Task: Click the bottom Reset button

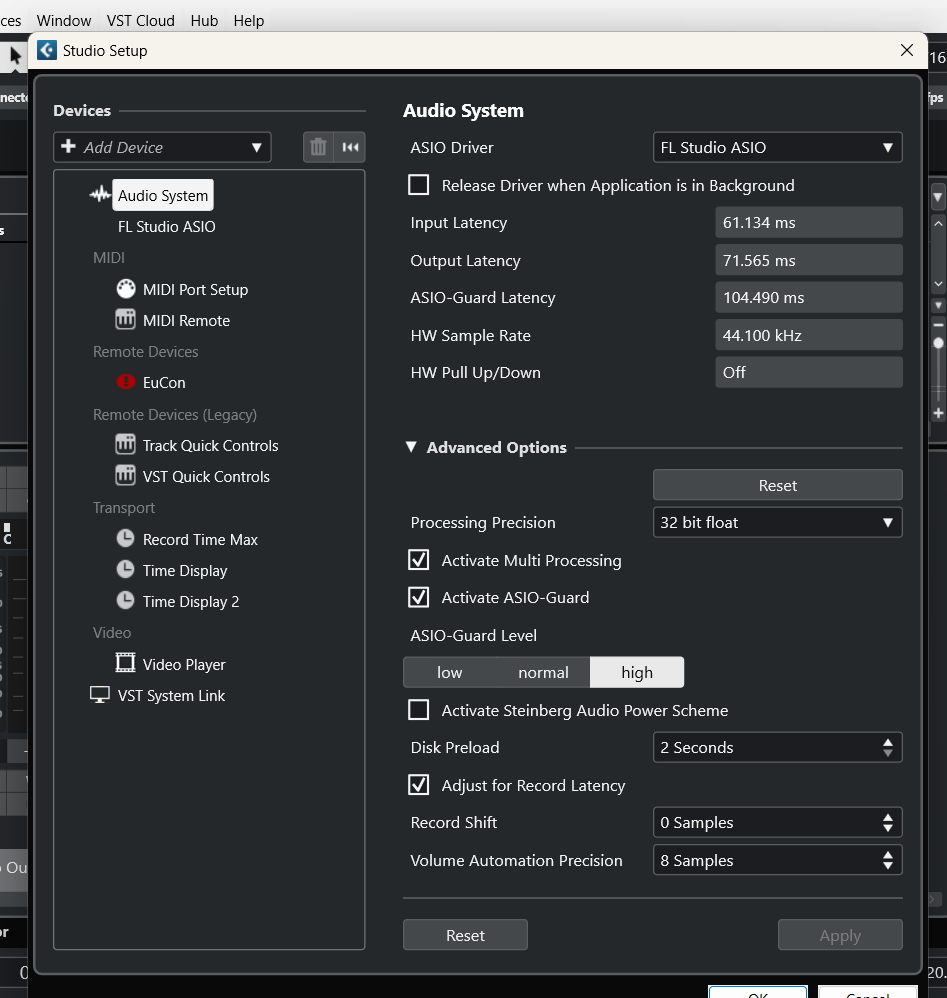Action: click(x=465, y=935)
